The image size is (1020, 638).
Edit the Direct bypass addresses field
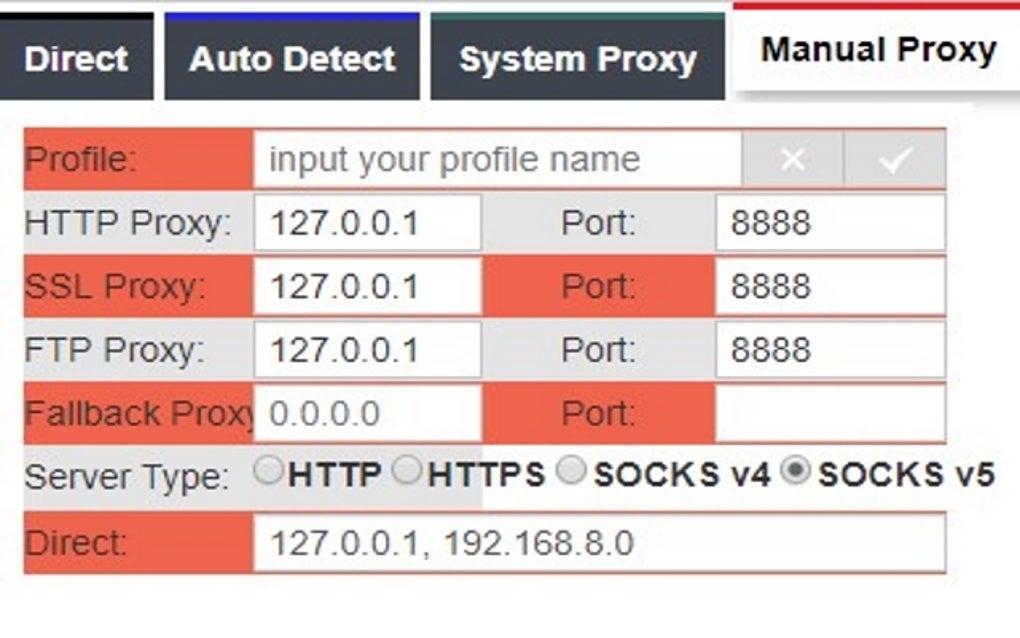[598, 543]
